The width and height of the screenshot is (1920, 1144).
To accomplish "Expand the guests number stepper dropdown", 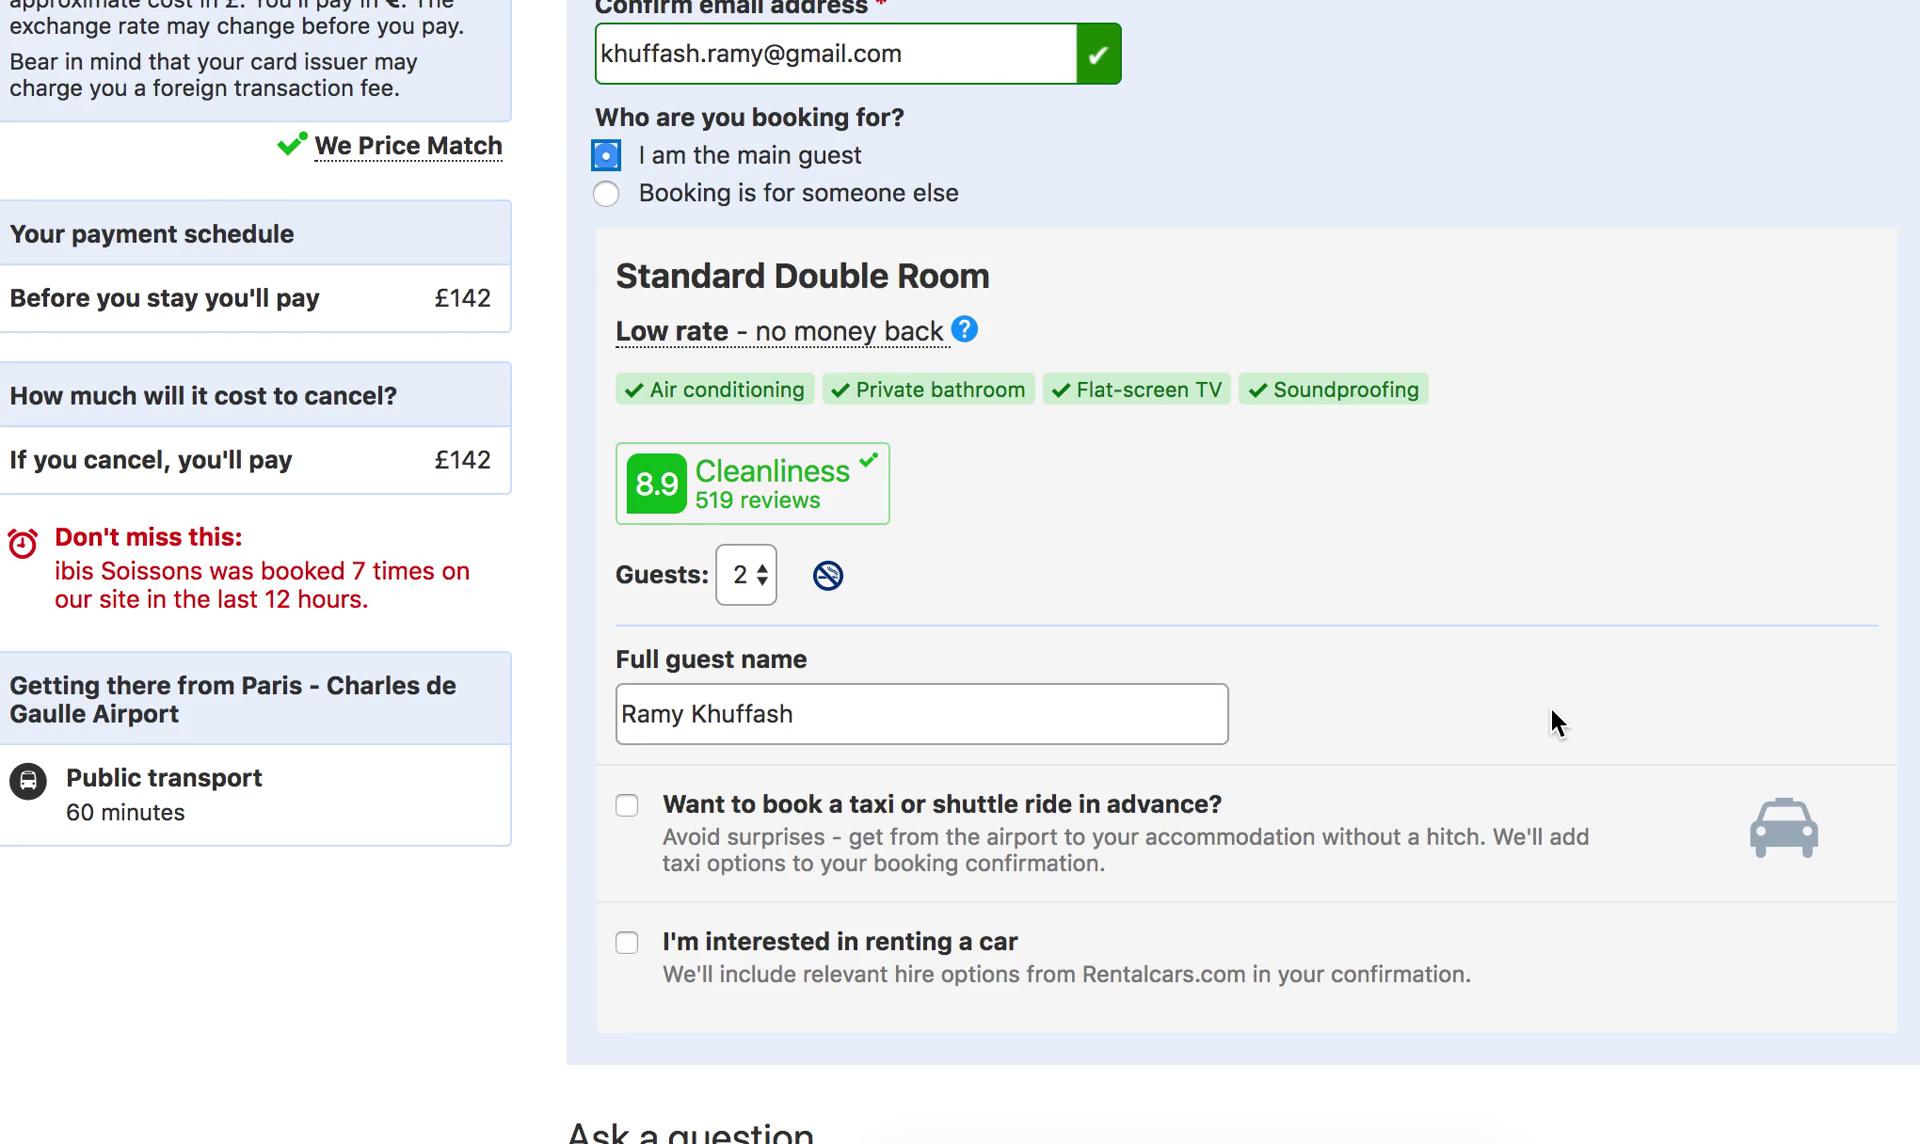I will (746, 573).
